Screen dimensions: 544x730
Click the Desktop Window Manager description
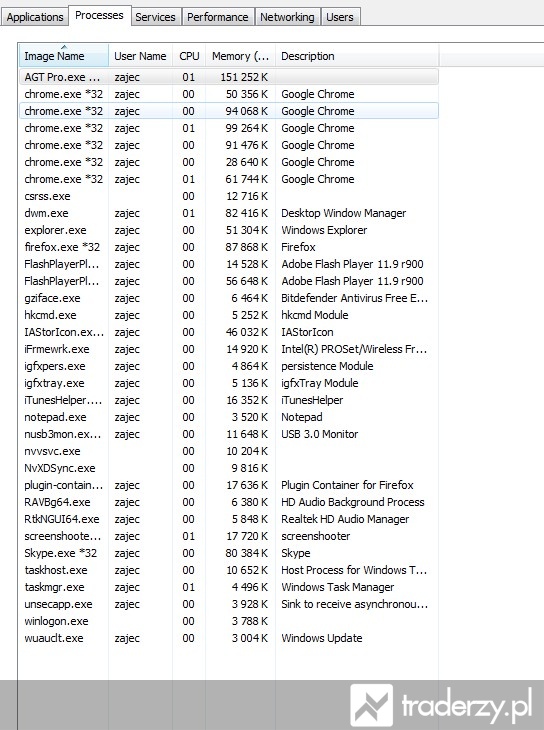click(344, 213)
